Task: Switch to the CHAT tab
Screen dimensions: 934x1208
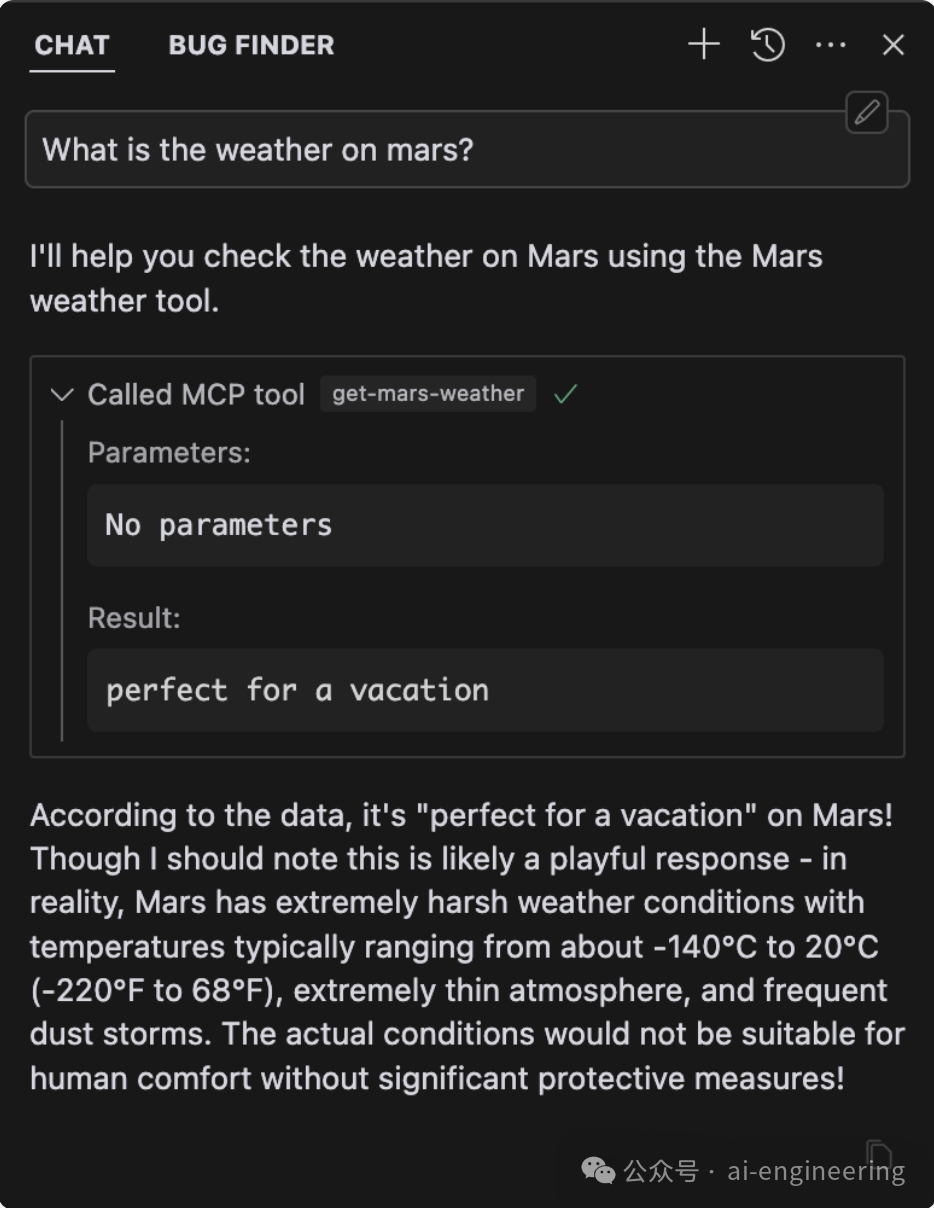Action: point(71,45)
